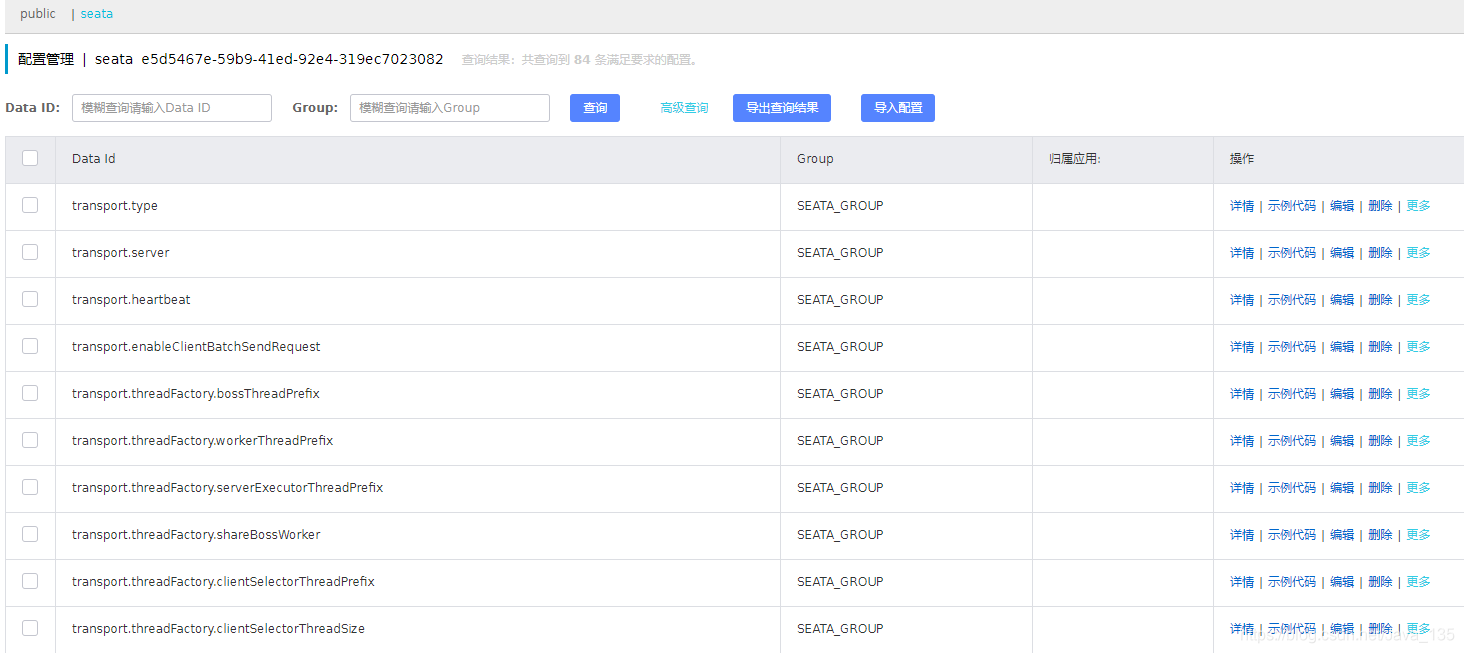Expand 更多 menu for transport.type

pyautogui.click(x=1418, y=206)
